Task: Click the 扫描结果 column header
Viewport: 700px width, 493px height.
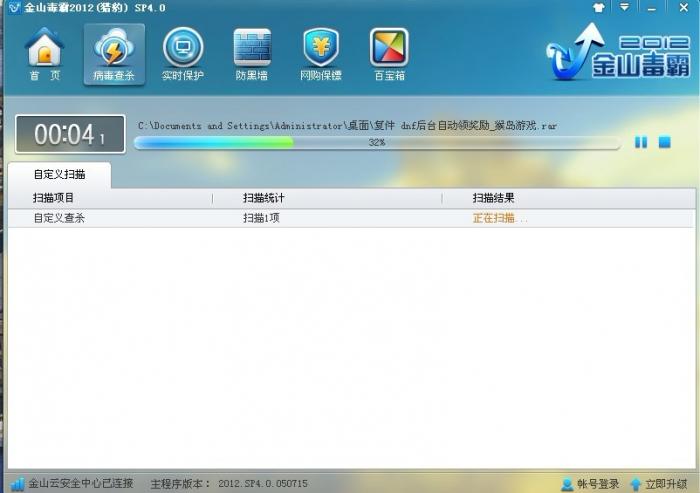Action: tap(493, 198)
